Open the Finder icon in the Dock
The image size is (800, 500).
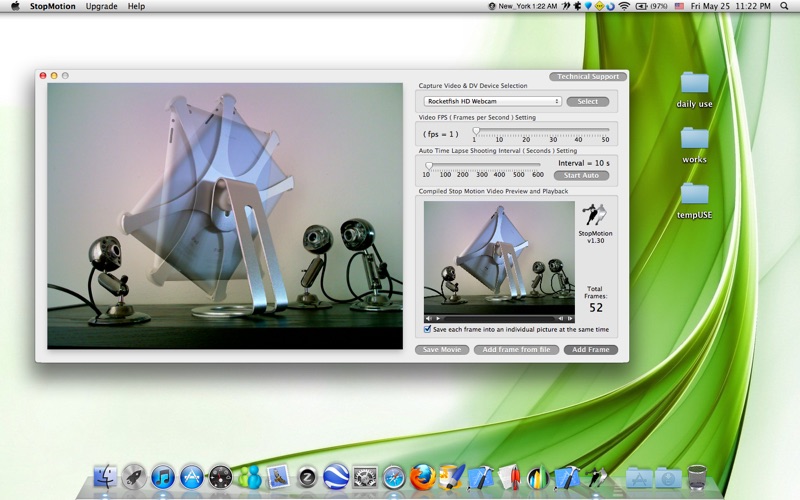click(x=105, y=478)
